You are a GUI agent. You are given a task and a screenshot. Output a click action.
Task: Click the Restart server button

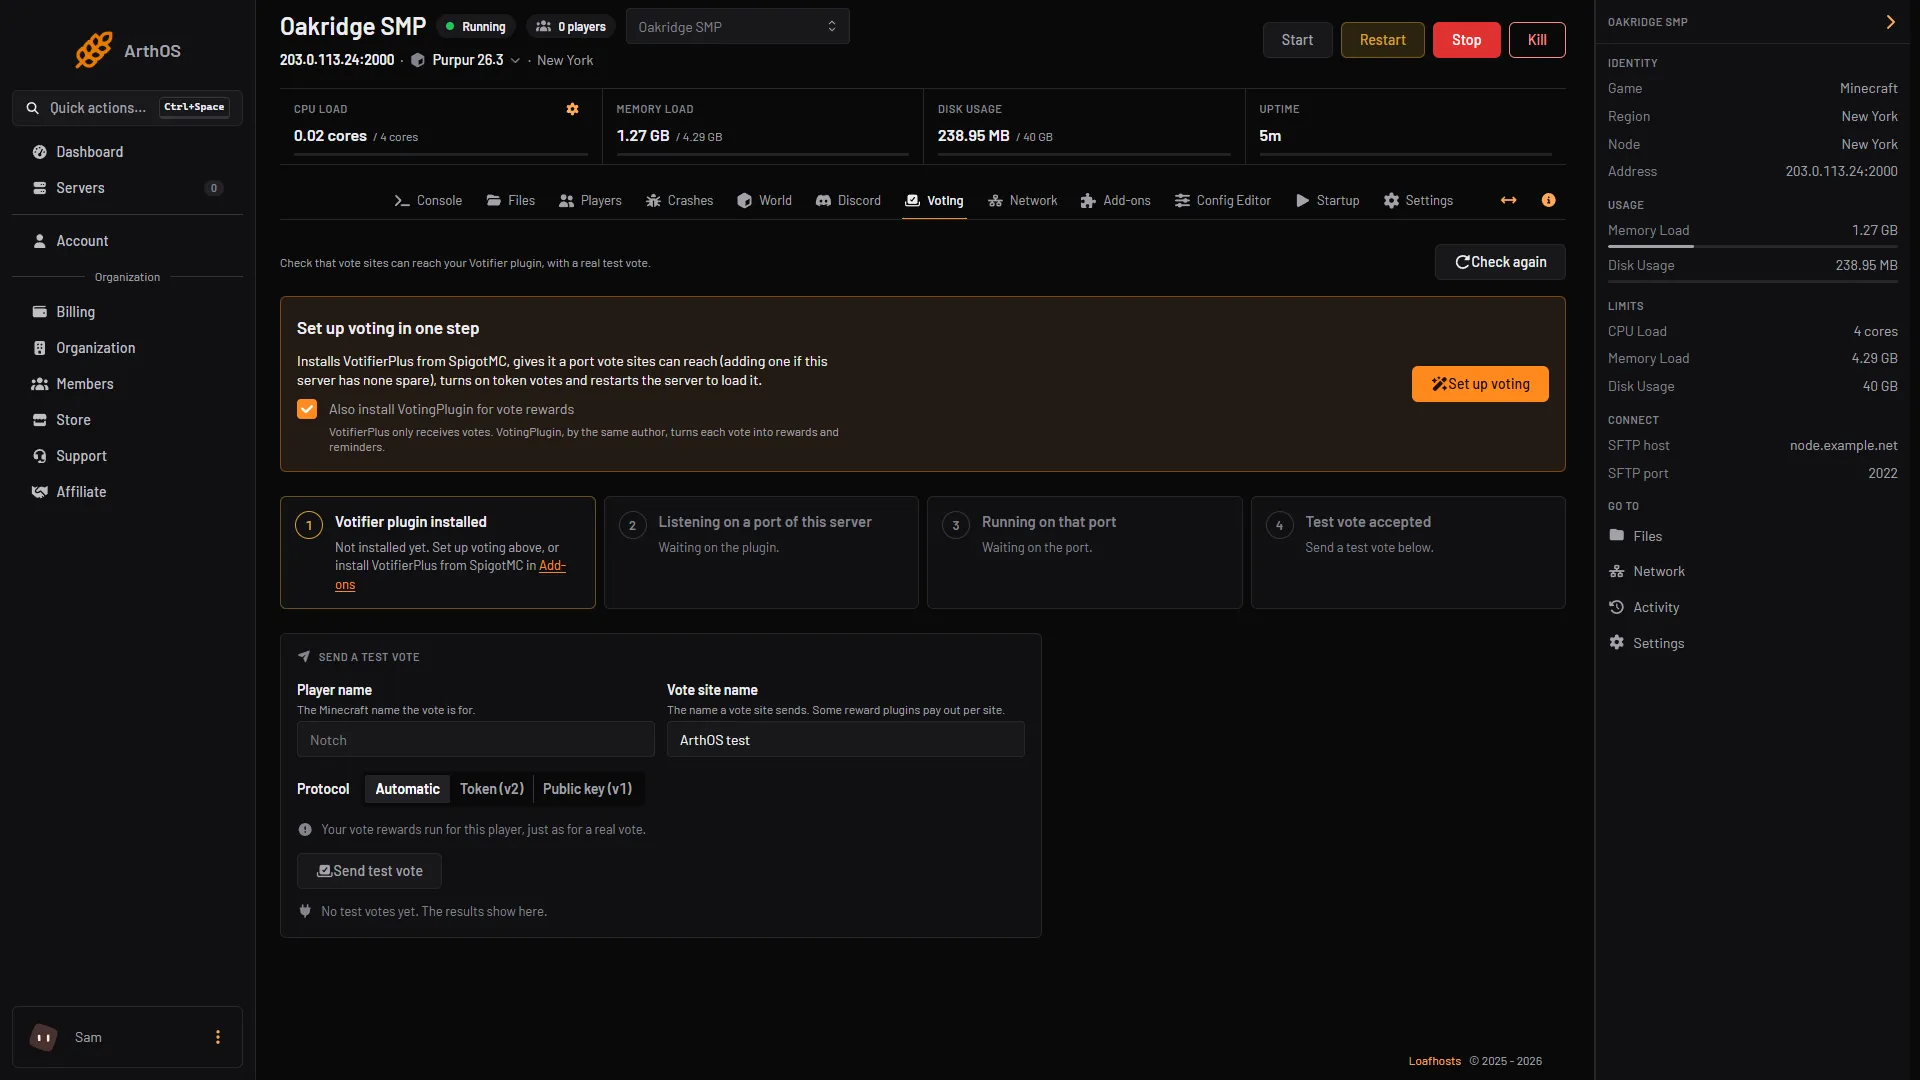pos(1382,40)
